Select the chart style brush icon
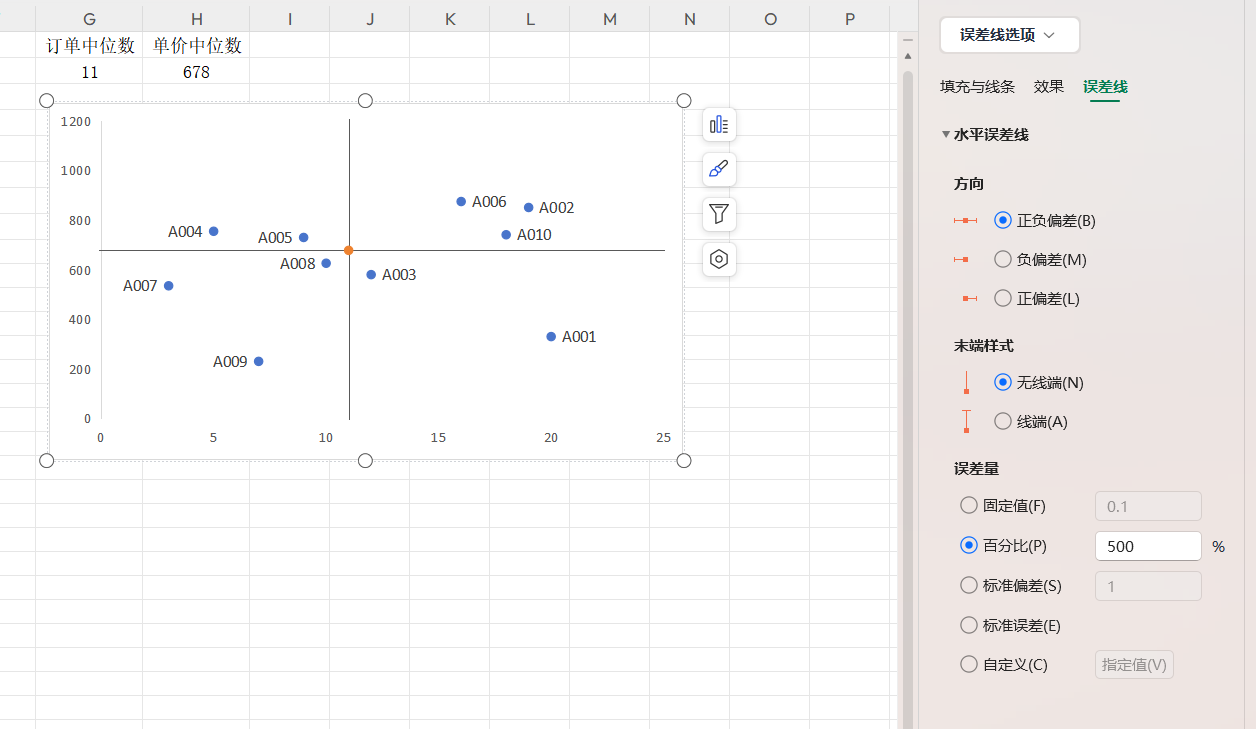Screen dimensions: 1256x729 point(719,169)
